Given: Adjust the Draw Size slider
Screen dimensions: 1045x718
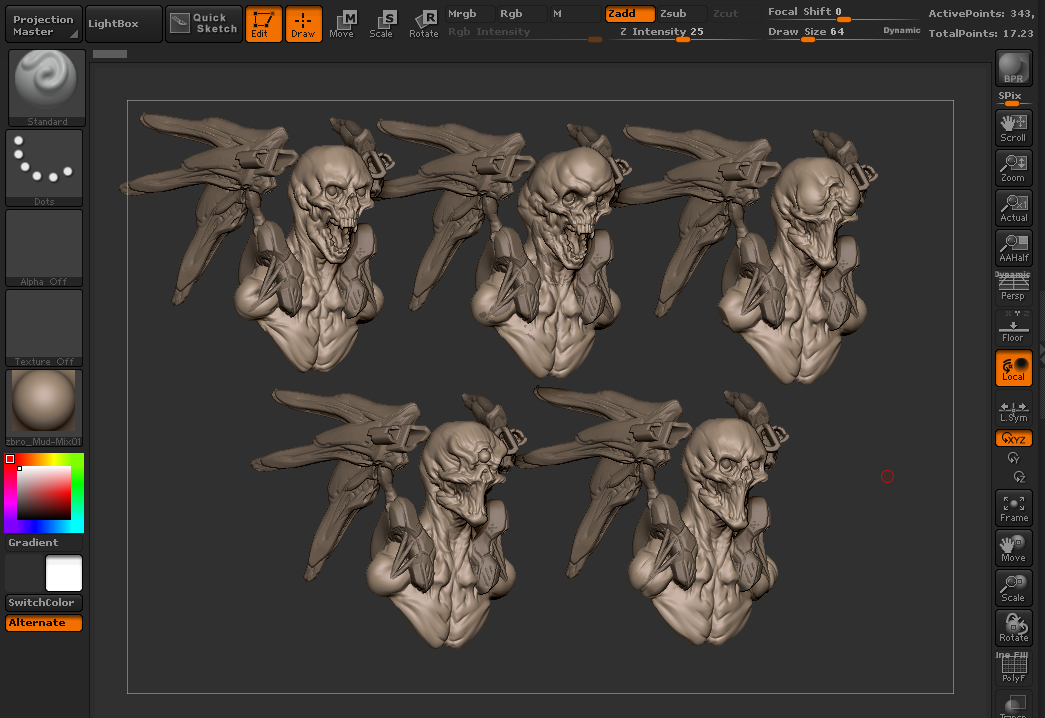Looking at the screenshot, I should tap(821, 33).
